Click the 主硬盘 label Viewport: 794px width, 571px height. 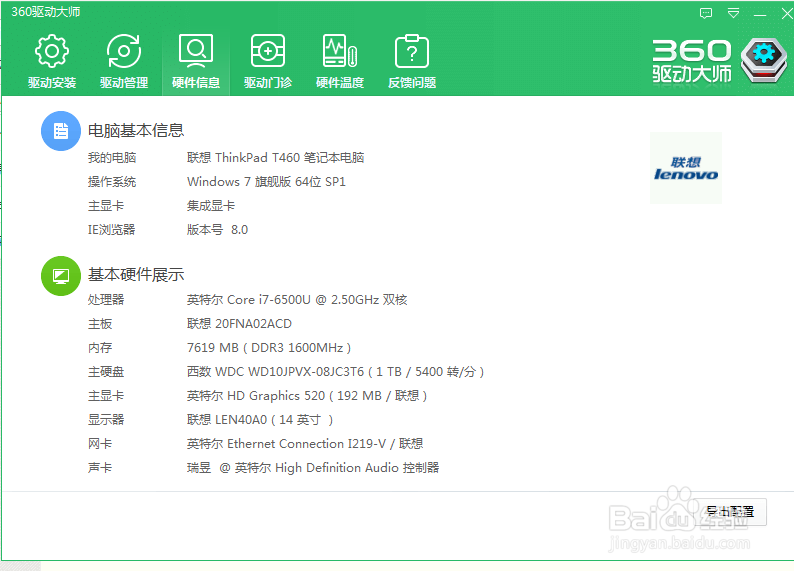[106, 372]
